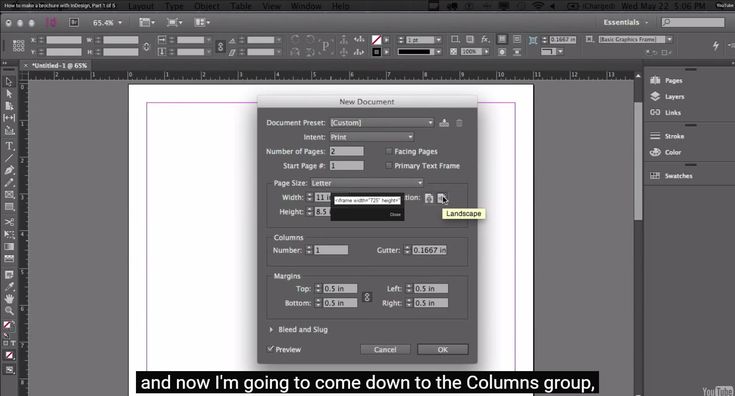735x396 pixels.
Task: Click the Landscape orientation icon
Action: tap(442, 198)
